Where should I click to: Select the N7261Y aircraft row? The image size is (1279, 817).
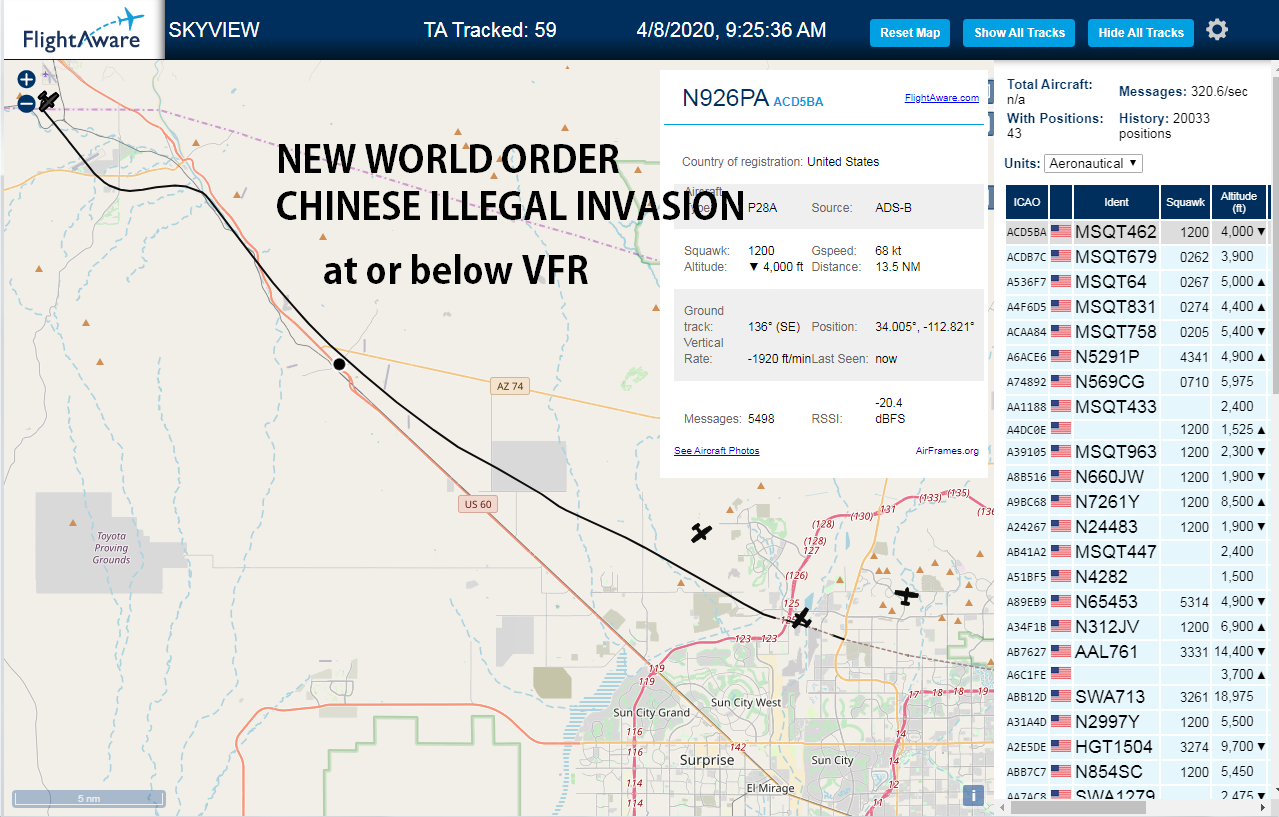[x=1137, y=502]
